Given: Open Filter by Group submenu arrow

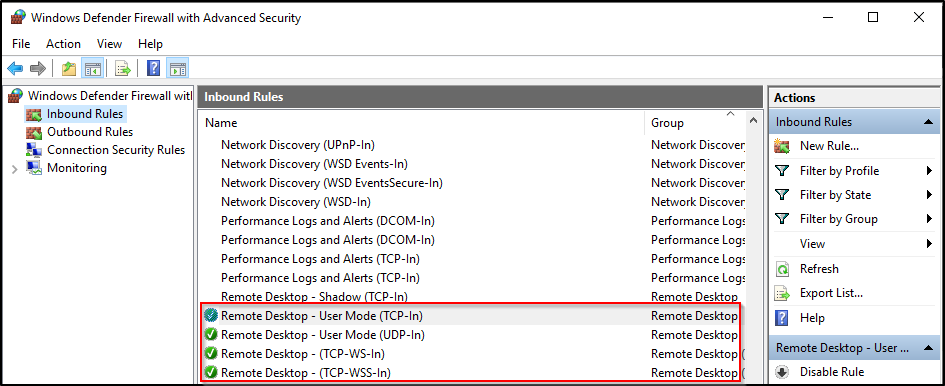Looking at the screenshot, I should click(x=929, y=219).
